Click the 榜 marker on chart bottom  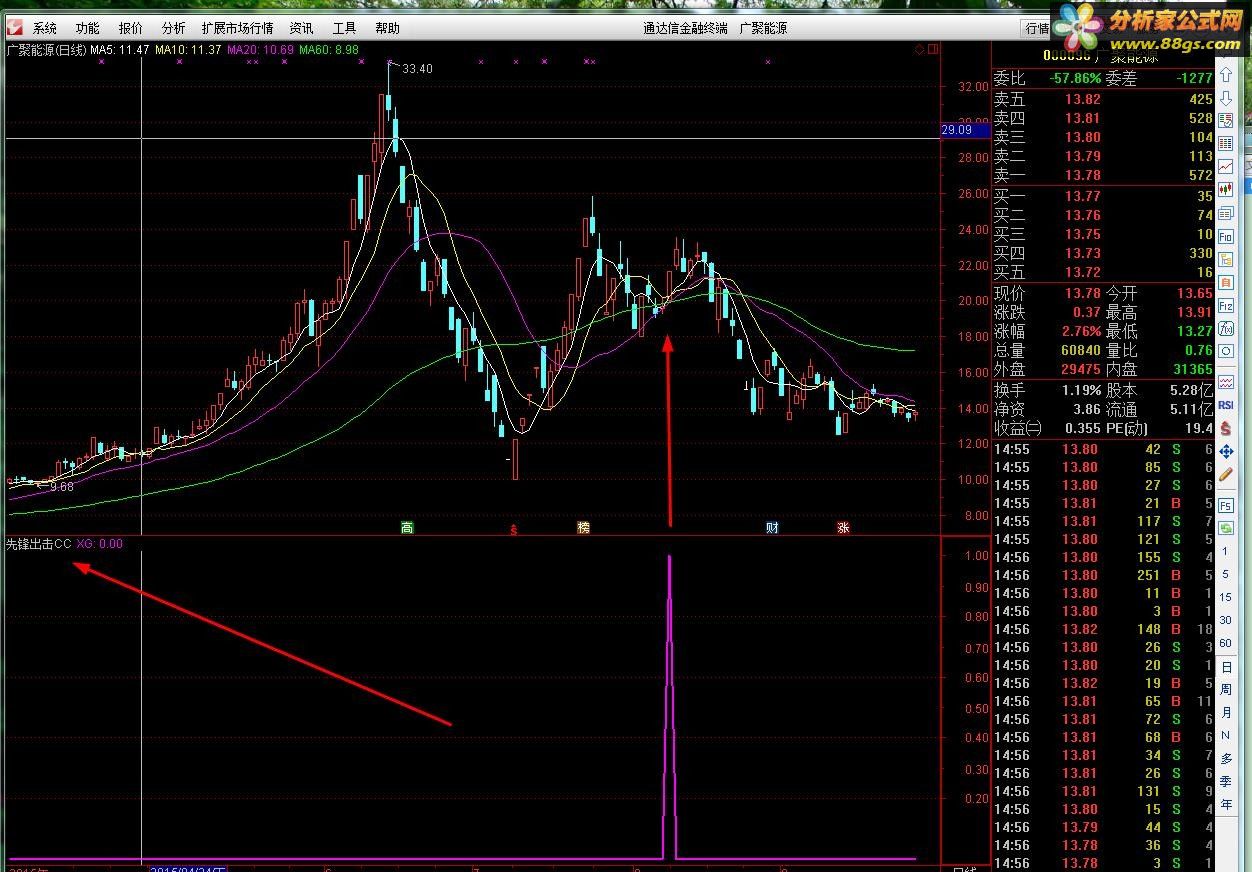[583, 527]
